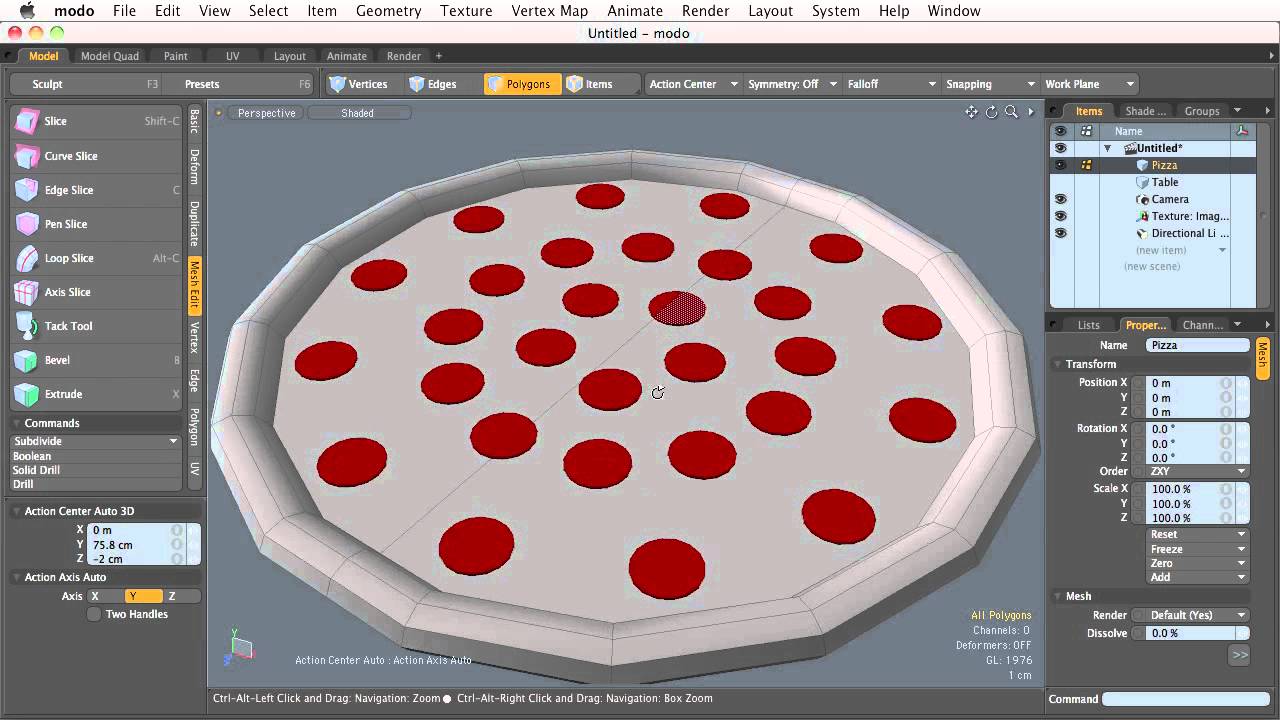Select the Axis Slice tool

click(x=97, y=292)
